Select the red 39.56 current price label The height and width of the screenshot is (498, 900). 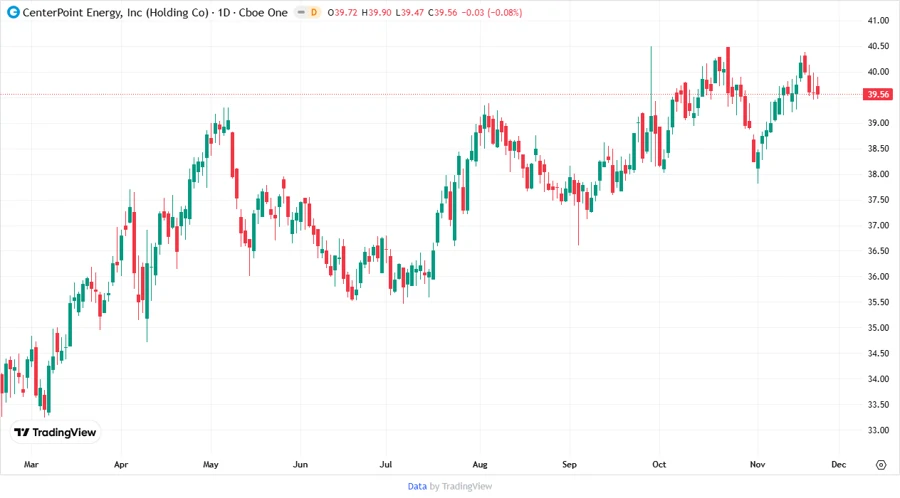(x=878, y=94)
